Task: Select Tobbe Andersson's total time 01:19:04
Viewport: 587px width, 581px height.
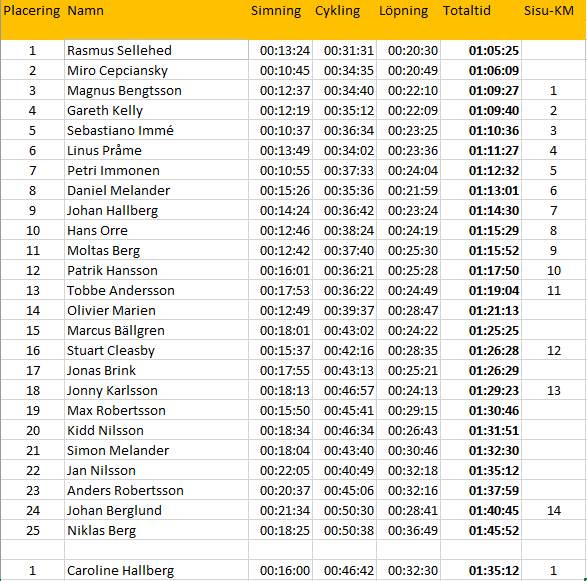Action: 481,290
